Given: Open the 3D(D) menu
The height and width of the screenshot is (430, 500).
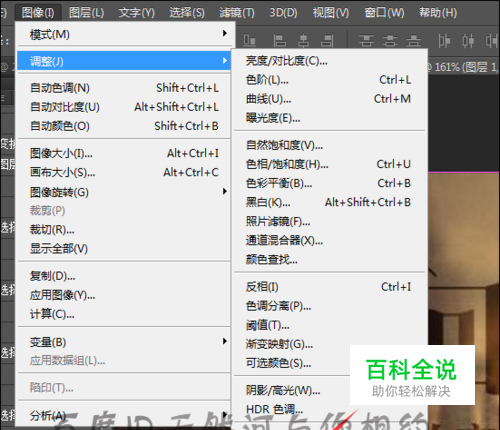Looking at the screenshot, I should (x=283, y=13).
